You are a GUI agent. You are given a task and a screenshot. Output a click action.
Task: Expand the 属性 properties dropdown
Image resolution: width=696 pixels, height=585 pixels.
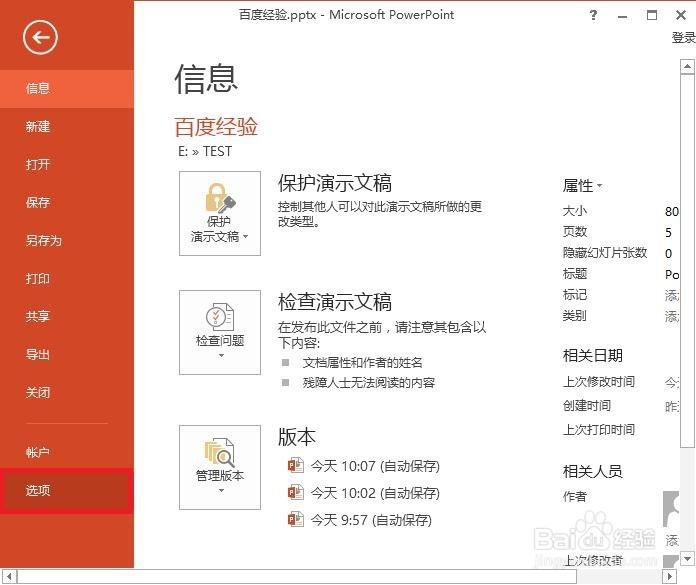coord(582,186)
